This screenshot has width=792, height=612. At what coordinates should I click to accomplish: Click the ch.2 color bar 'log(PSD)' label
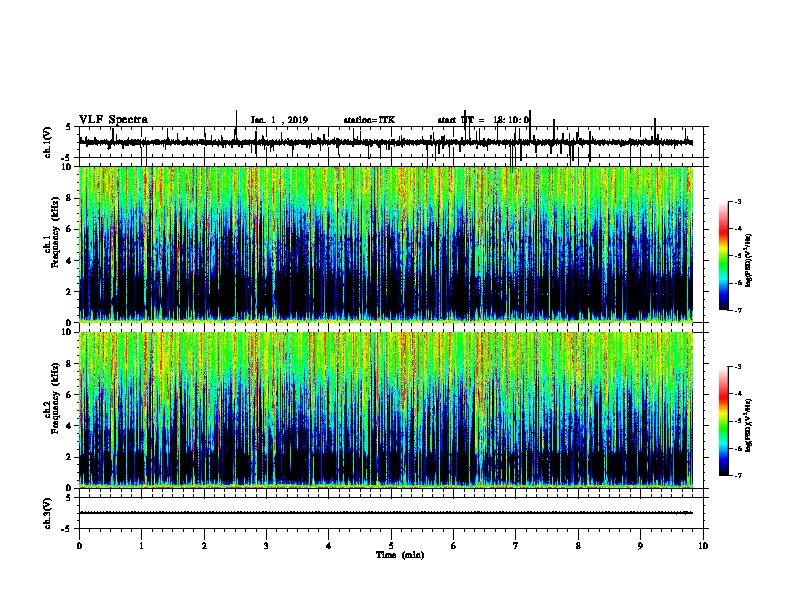pos(748,426)
